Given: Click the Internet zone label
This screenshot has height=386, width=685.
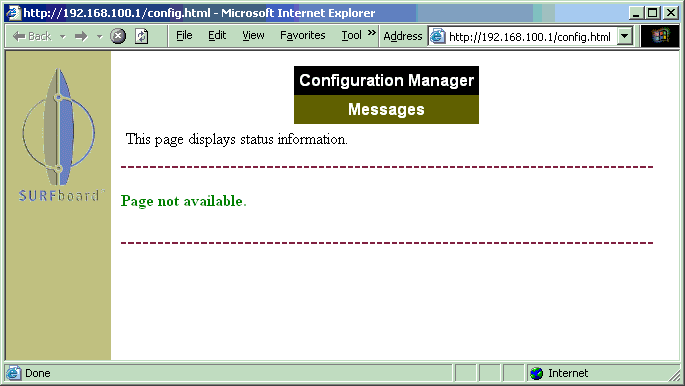Looking at the screenshot, I should [568, 373].
